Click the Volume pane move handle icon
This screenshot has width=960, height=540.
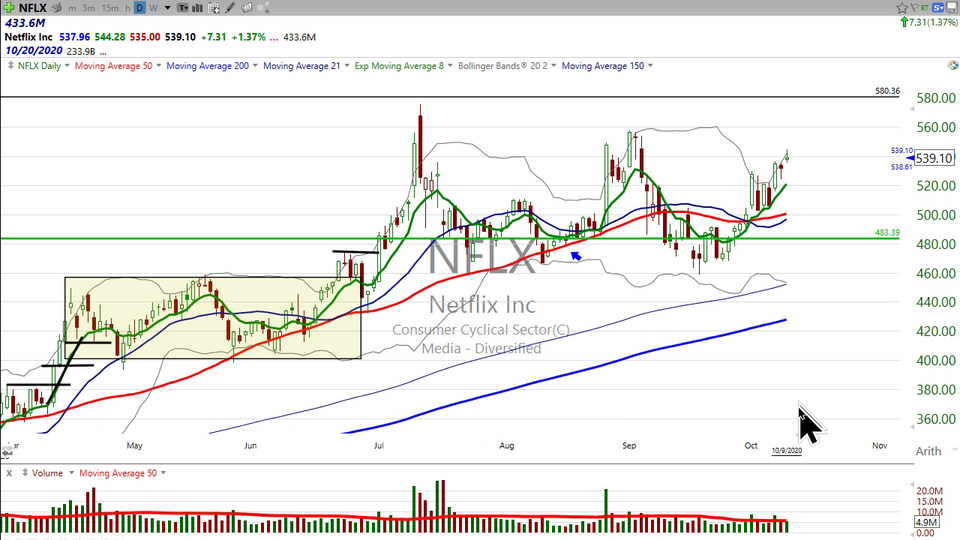pos(25,473)
